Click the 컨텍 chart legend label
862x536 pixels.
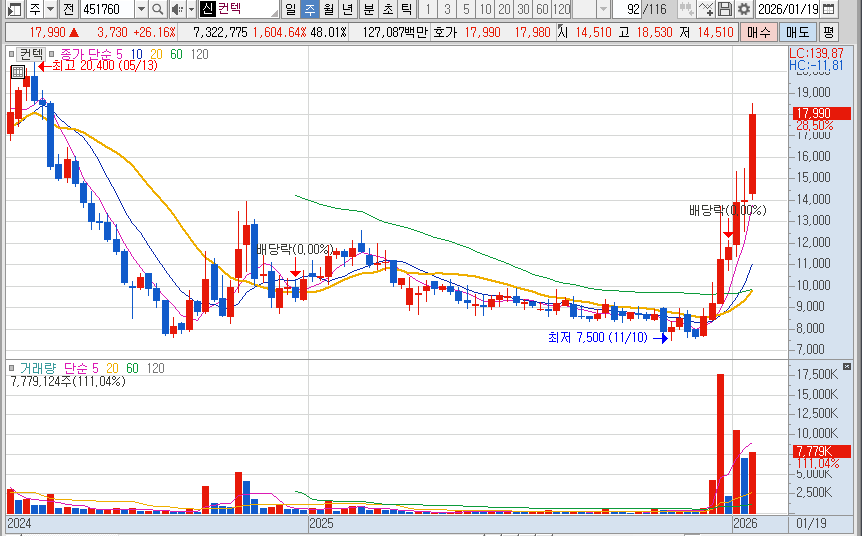coord(31,54)
